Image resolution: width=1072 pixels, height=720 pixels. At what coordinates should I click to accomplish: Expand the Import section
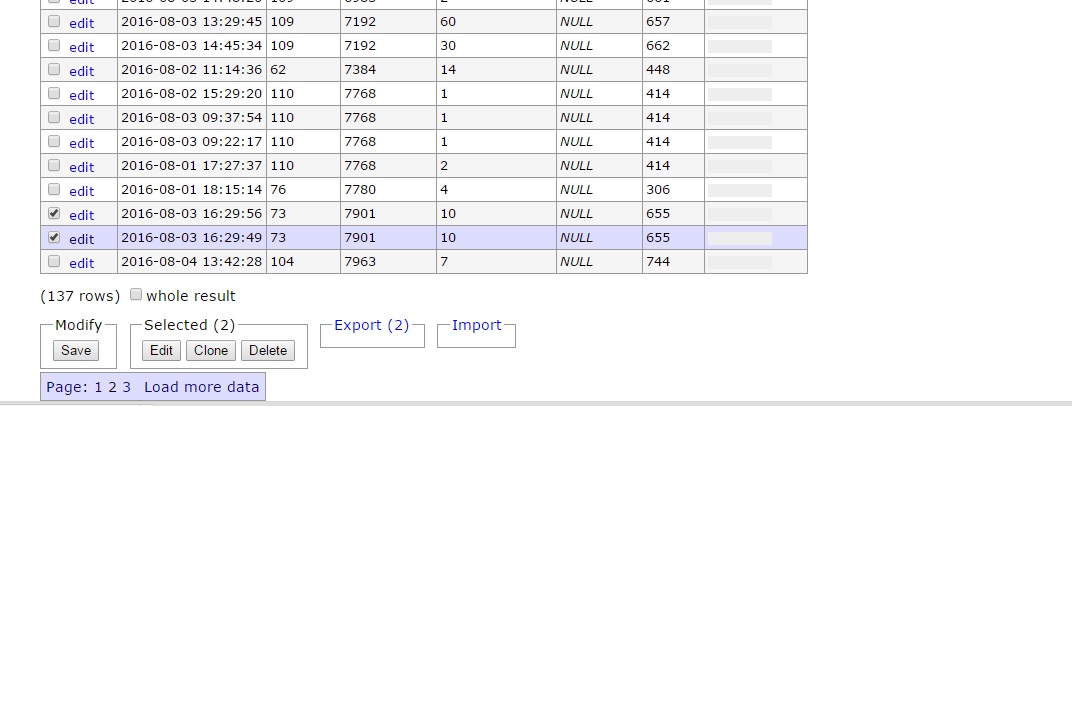click(x=476, y=325)
